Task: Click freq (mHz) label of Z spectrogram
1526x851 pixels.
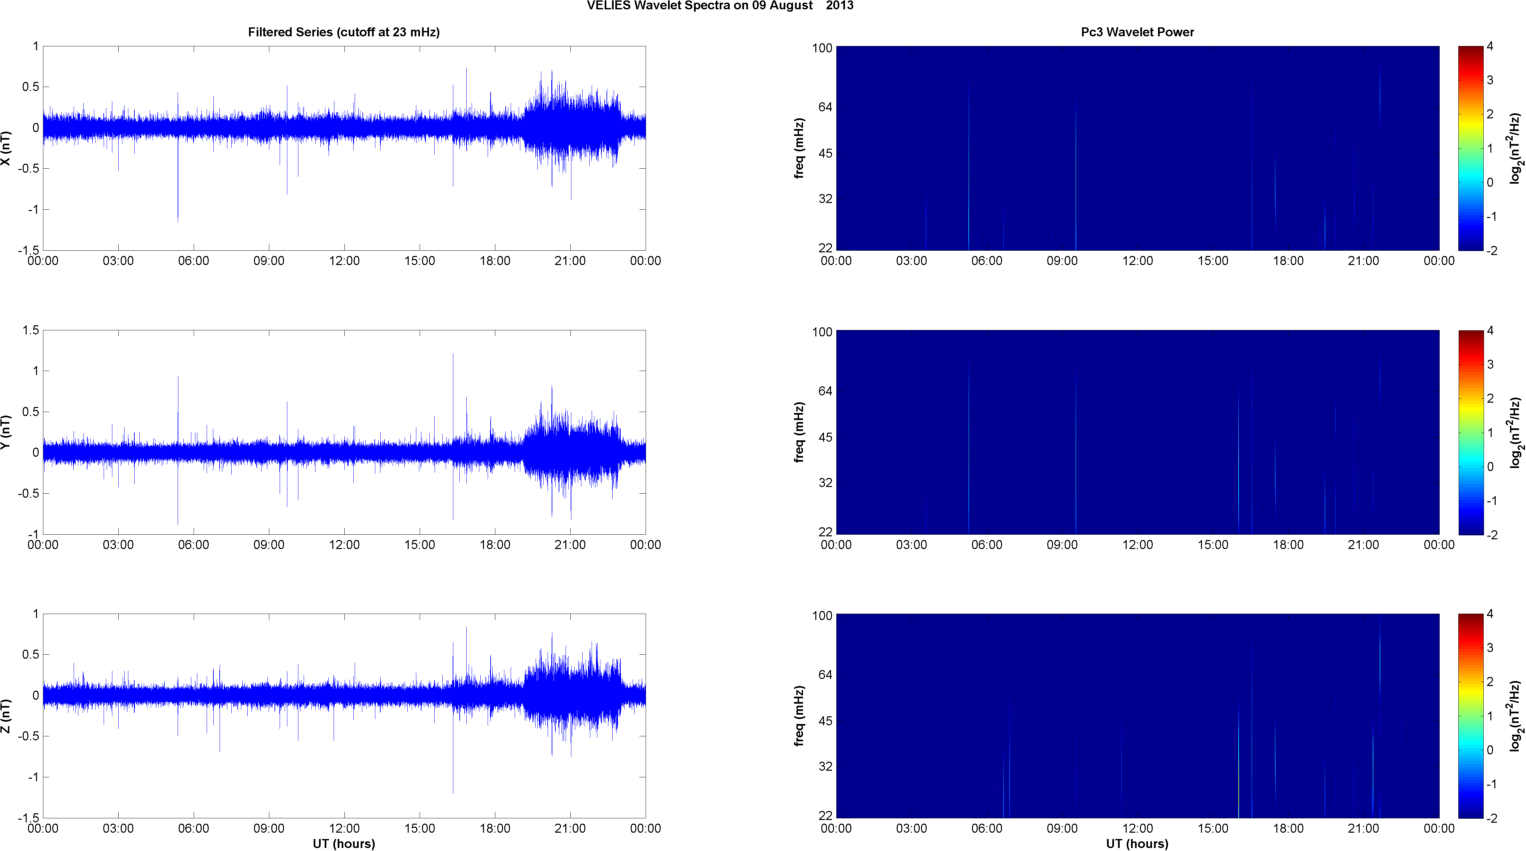Action: (x=799, y=716)
